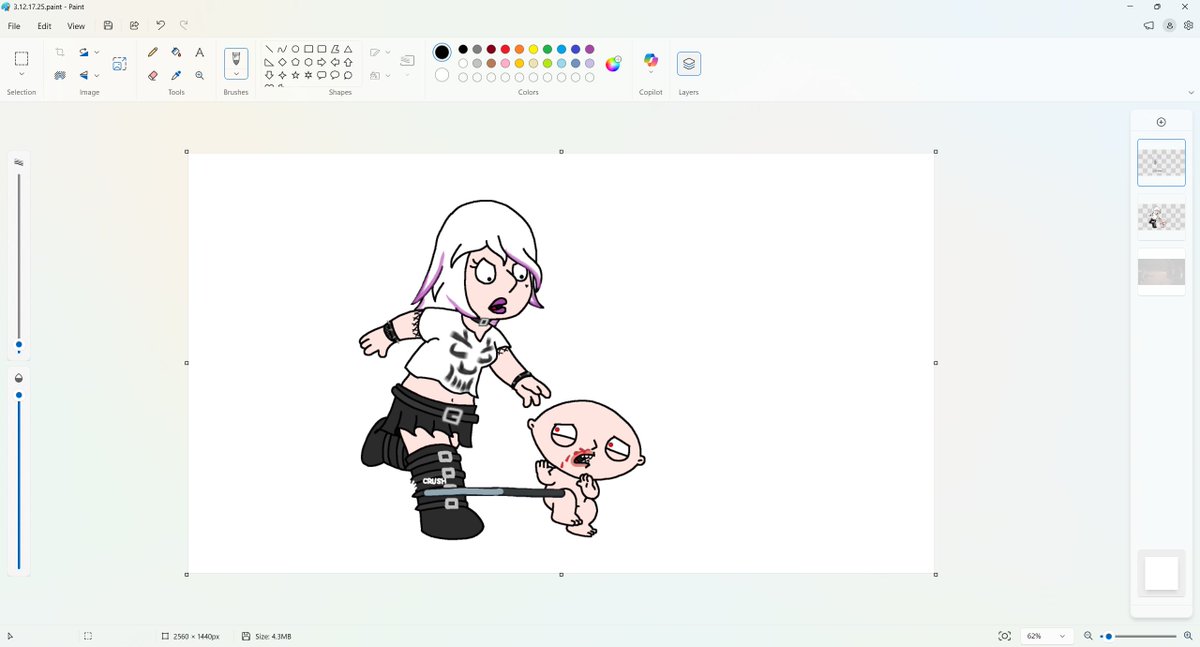This screenshot has height=647, width=1200.
Task: Select the rectangular Selection tool
Action: tap(21, 58)
